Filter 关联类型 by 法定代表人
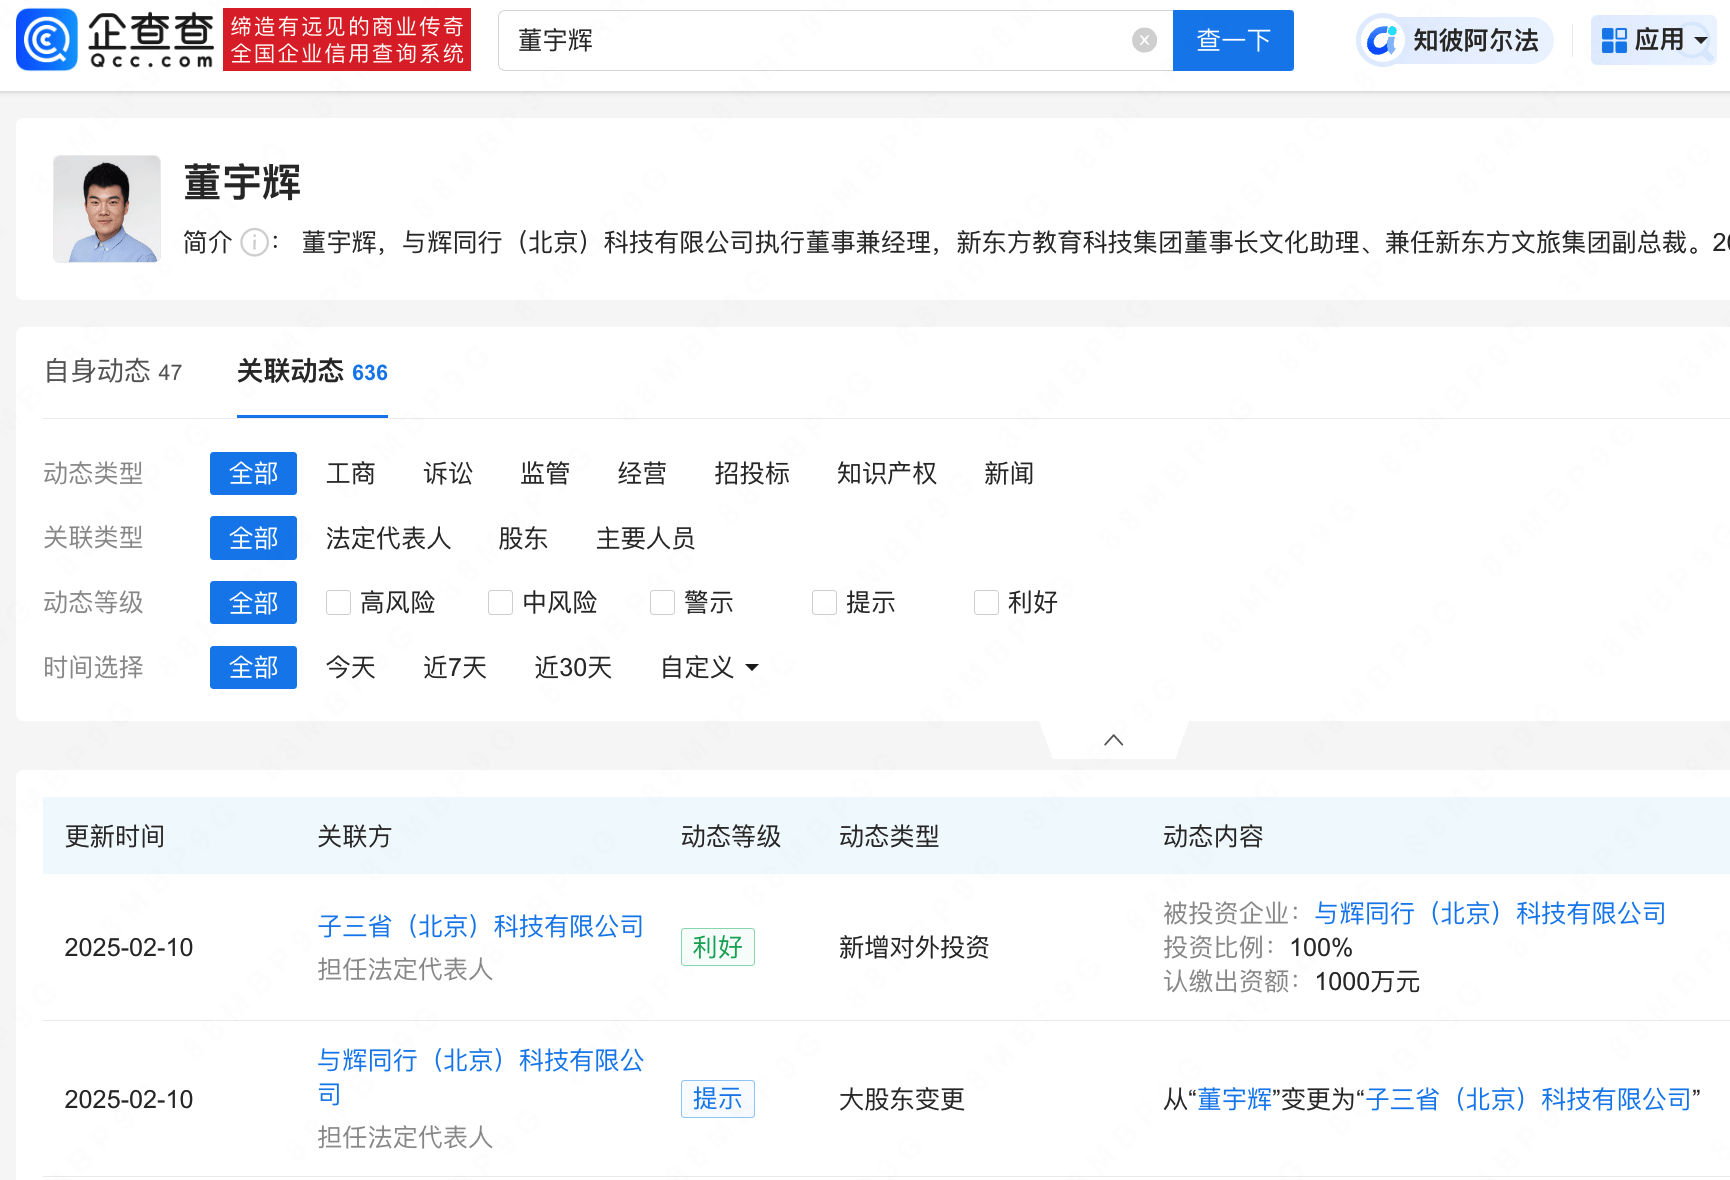The width and height of the screenshot is (1730, 1180). click(388, 538)
